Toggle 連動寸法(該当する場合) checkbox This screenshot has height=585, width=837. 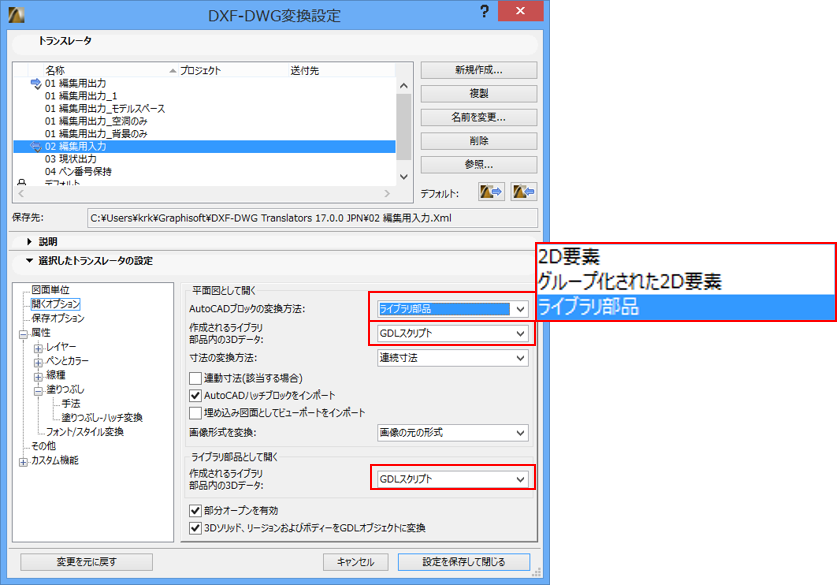[195, 378]
